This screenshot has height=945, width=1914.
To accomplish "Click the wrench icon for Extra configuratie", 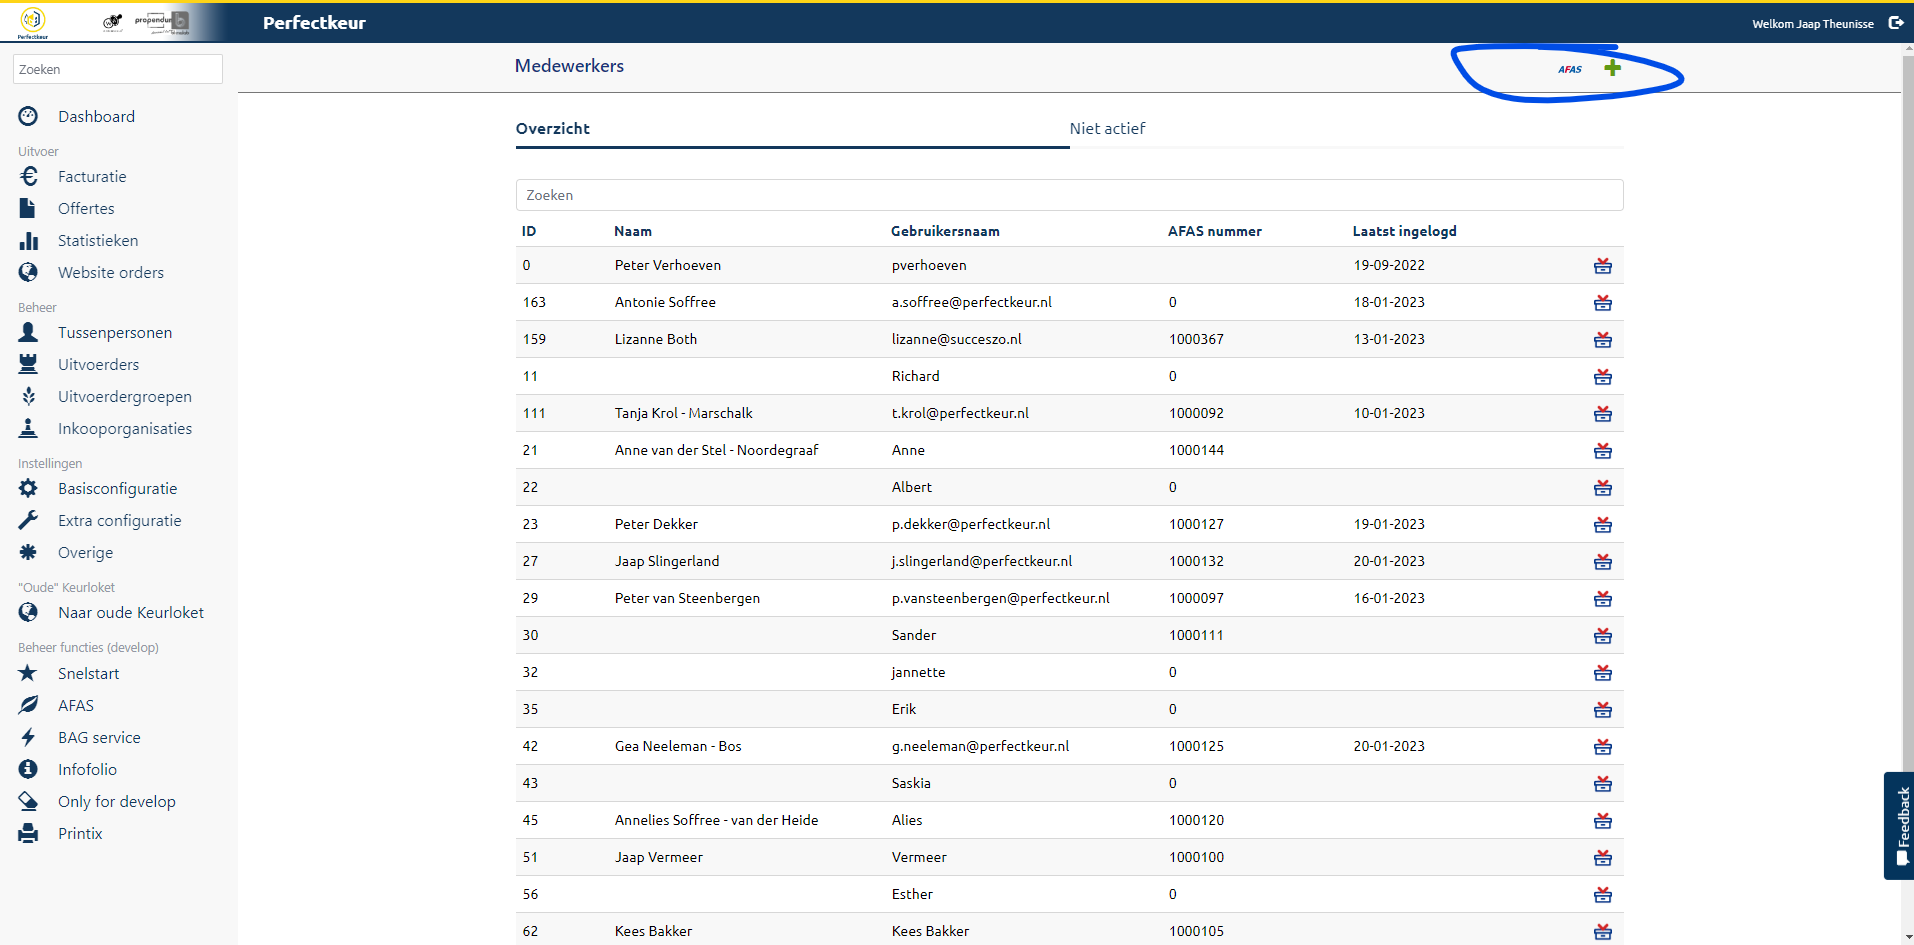I will (x=28, y=520).
